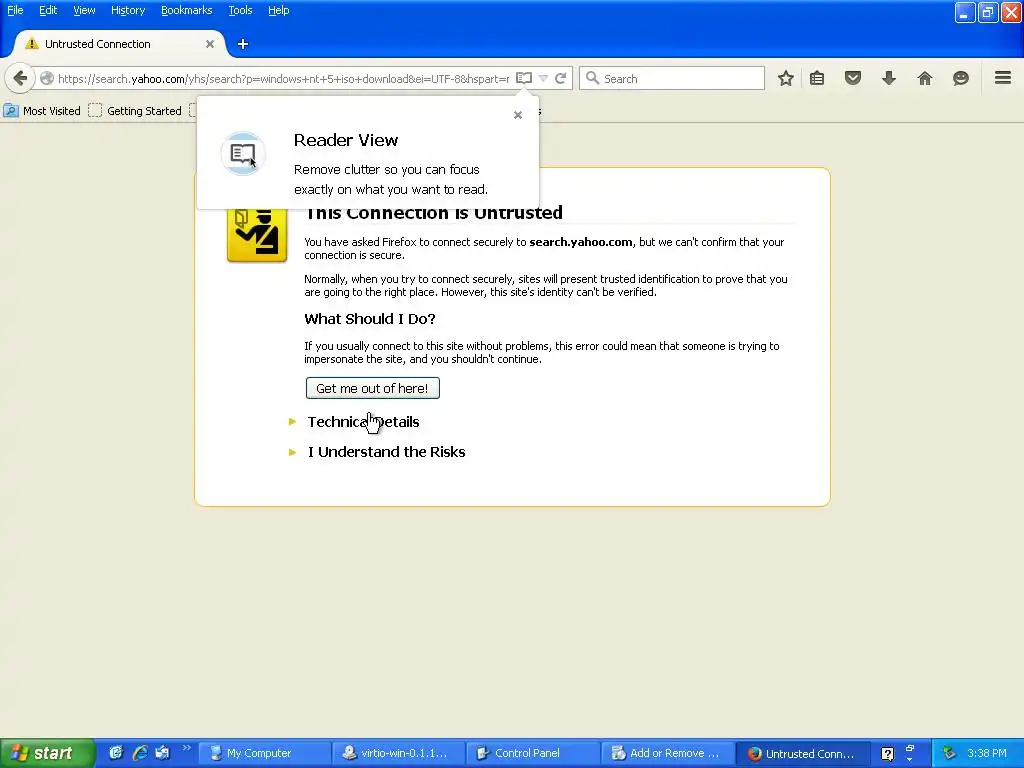Image resolution: width=1024 pixels, height=768 pixels.
Task: Open the Windows start menu
Action: [47, 753]
